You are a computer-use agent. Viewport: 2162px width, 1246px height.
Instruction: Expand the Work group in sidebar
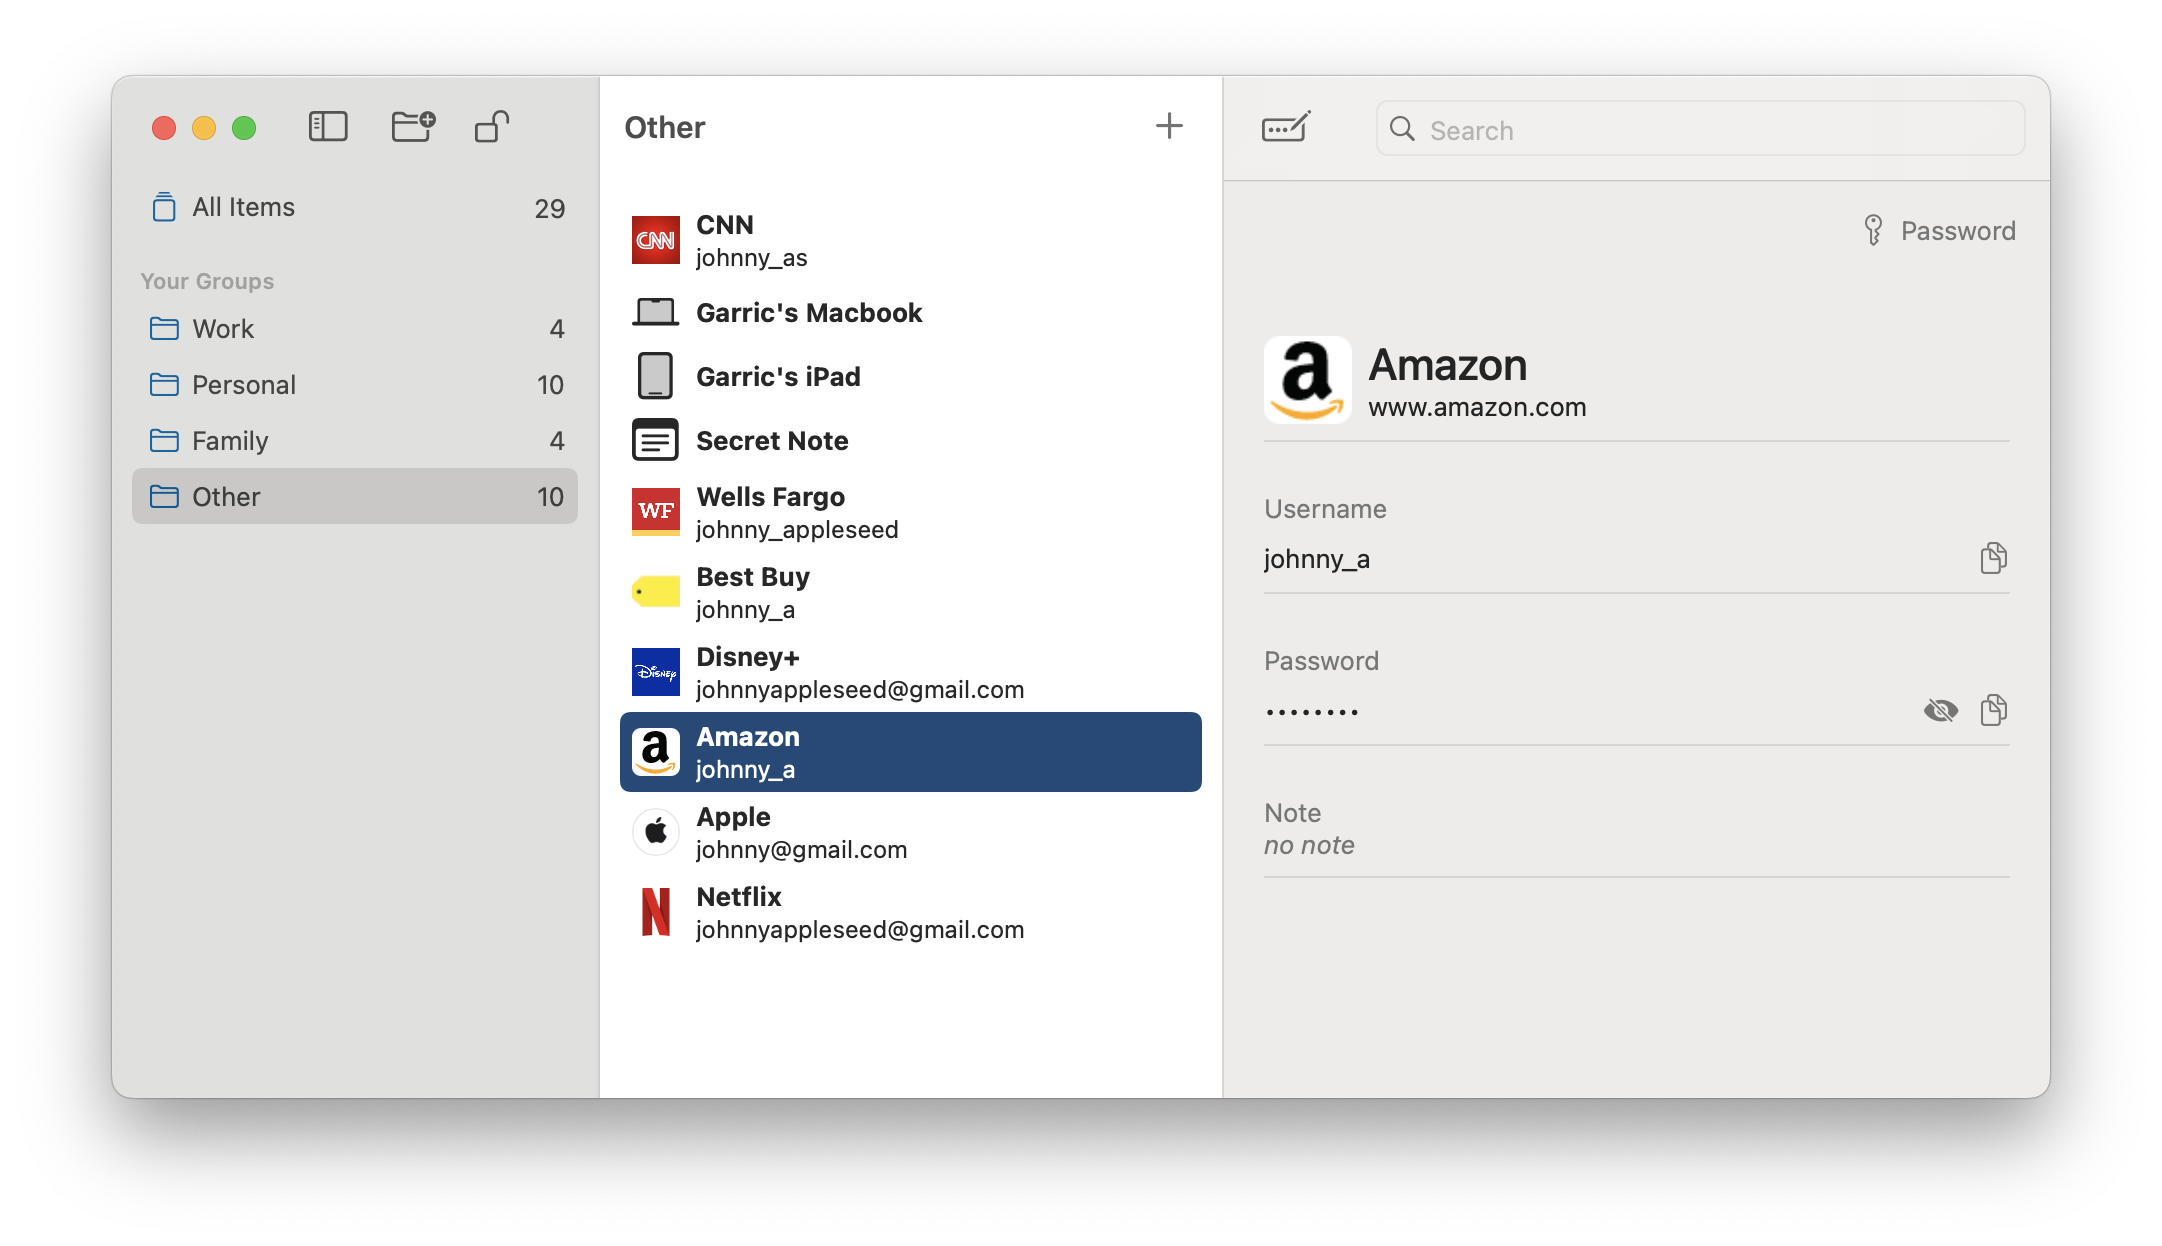coord(223,327)
